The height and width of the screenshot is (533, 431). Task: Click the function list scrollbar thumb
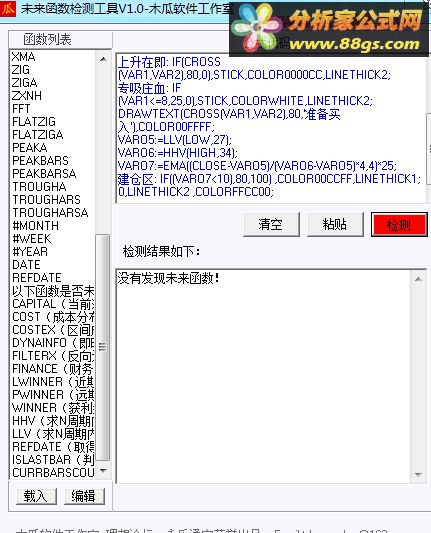pyautogui.click(x=103, y=347)
